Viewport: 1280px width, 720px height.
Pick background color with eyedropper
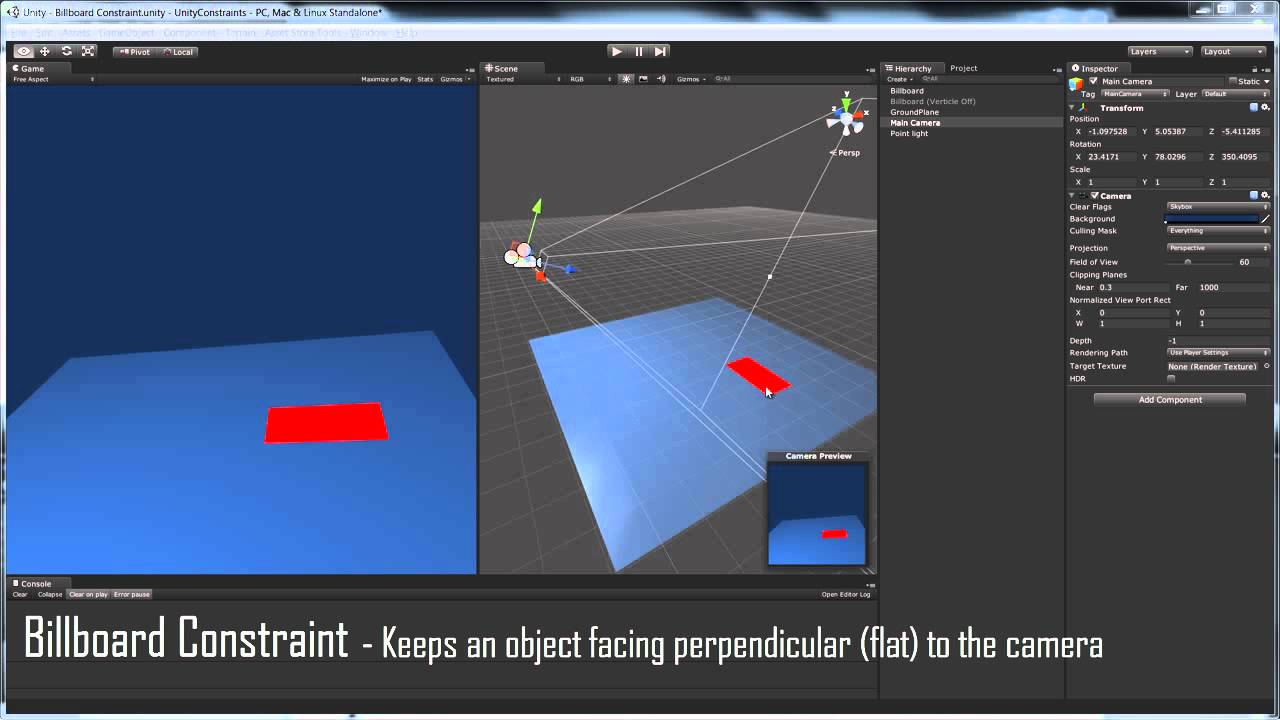click(1265, 219)
